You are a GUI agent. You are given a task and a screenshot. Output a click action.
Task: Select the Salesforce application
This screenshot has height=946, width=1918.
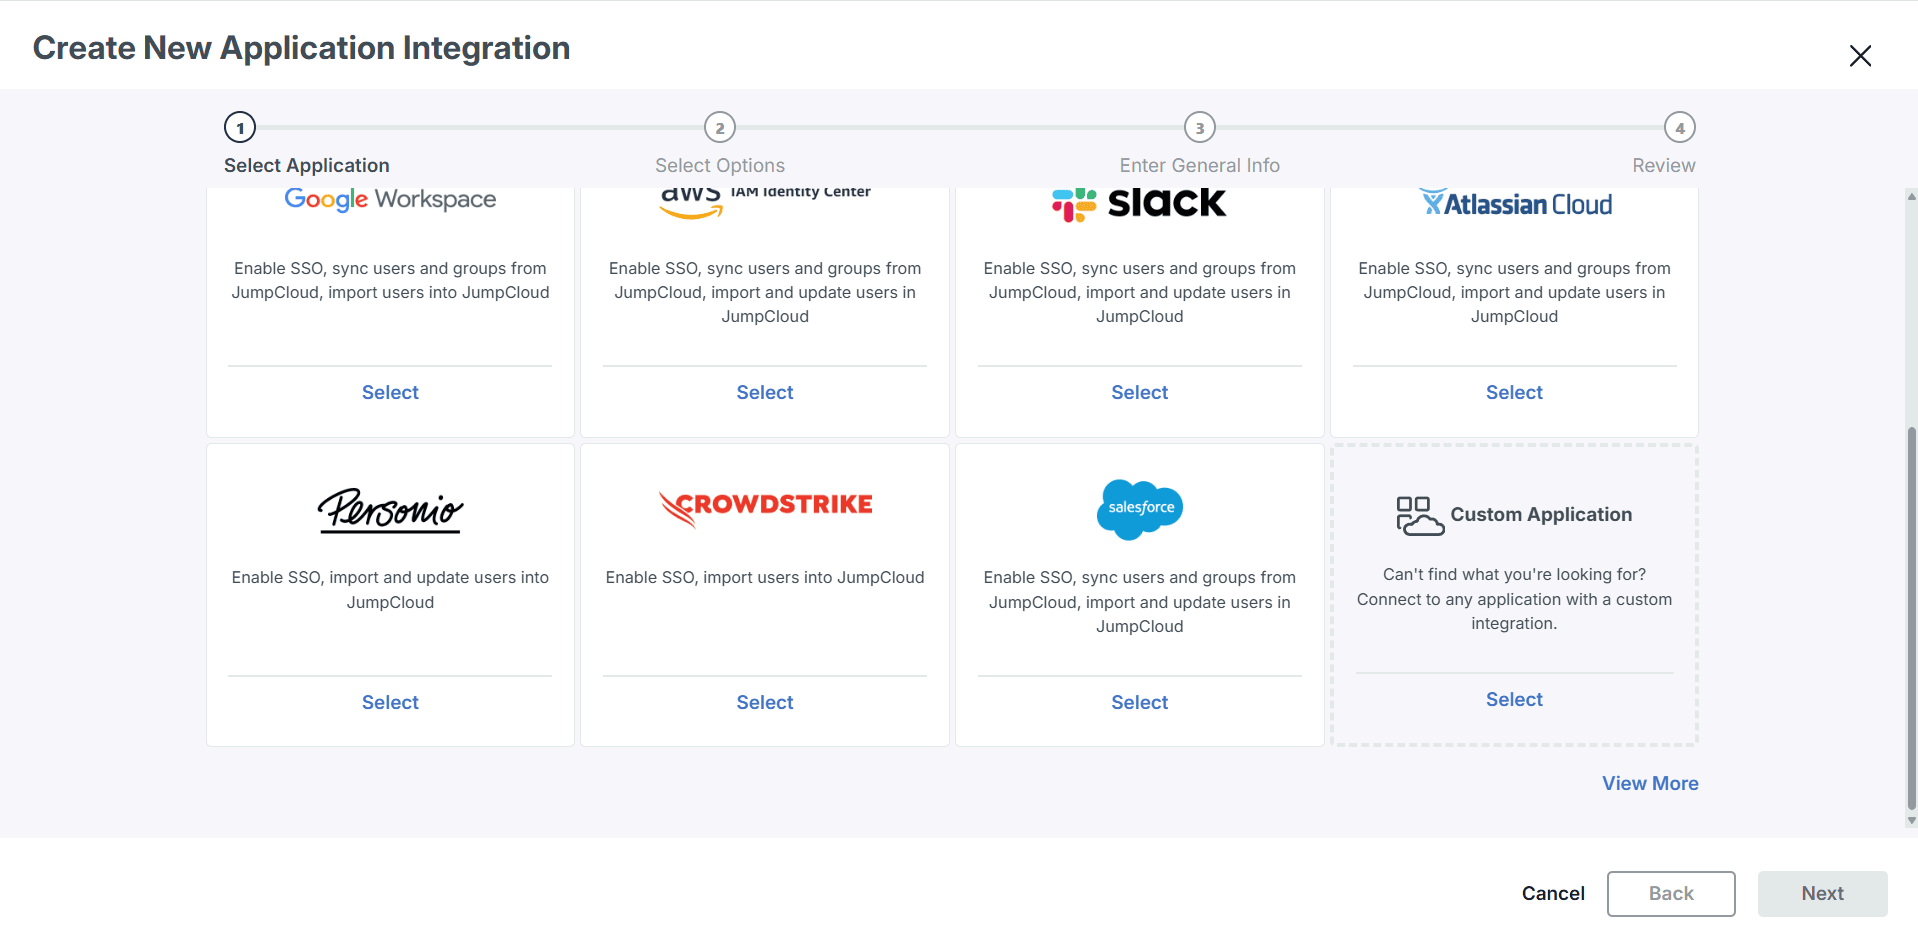[x=1140, y=703]
